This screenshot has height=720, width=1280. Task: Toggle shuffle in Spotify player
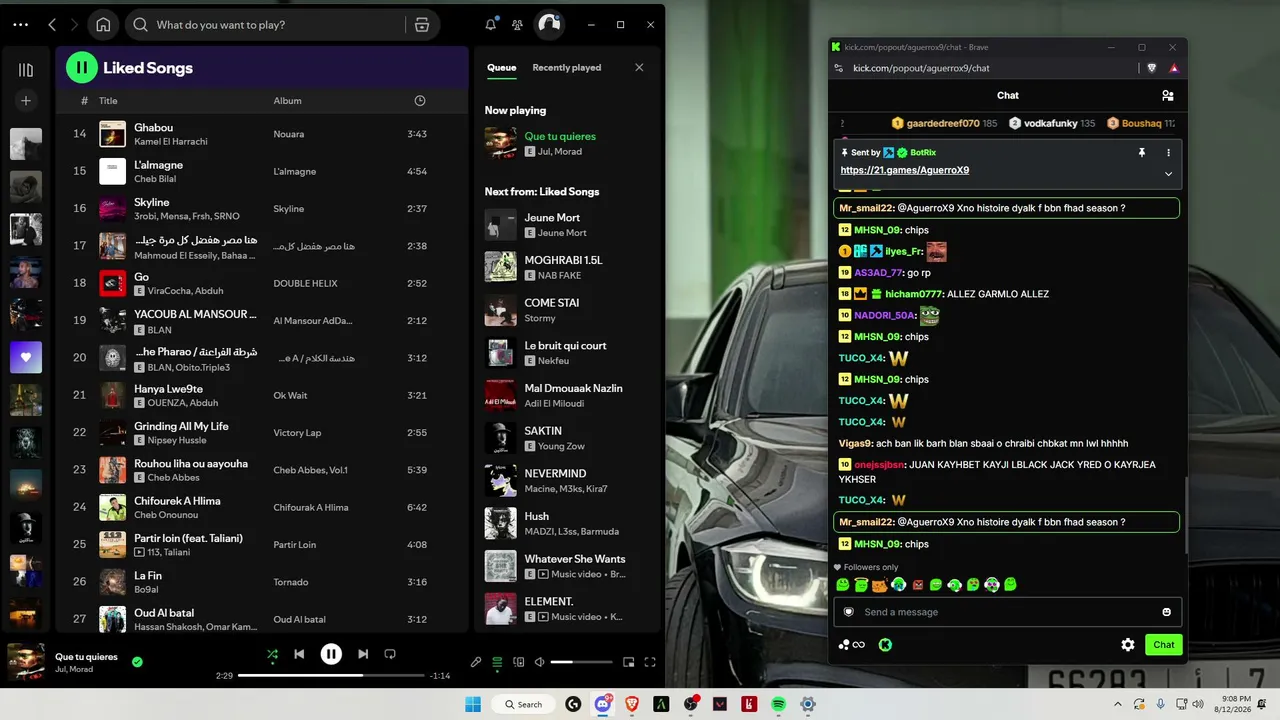[x=272, y=654]
